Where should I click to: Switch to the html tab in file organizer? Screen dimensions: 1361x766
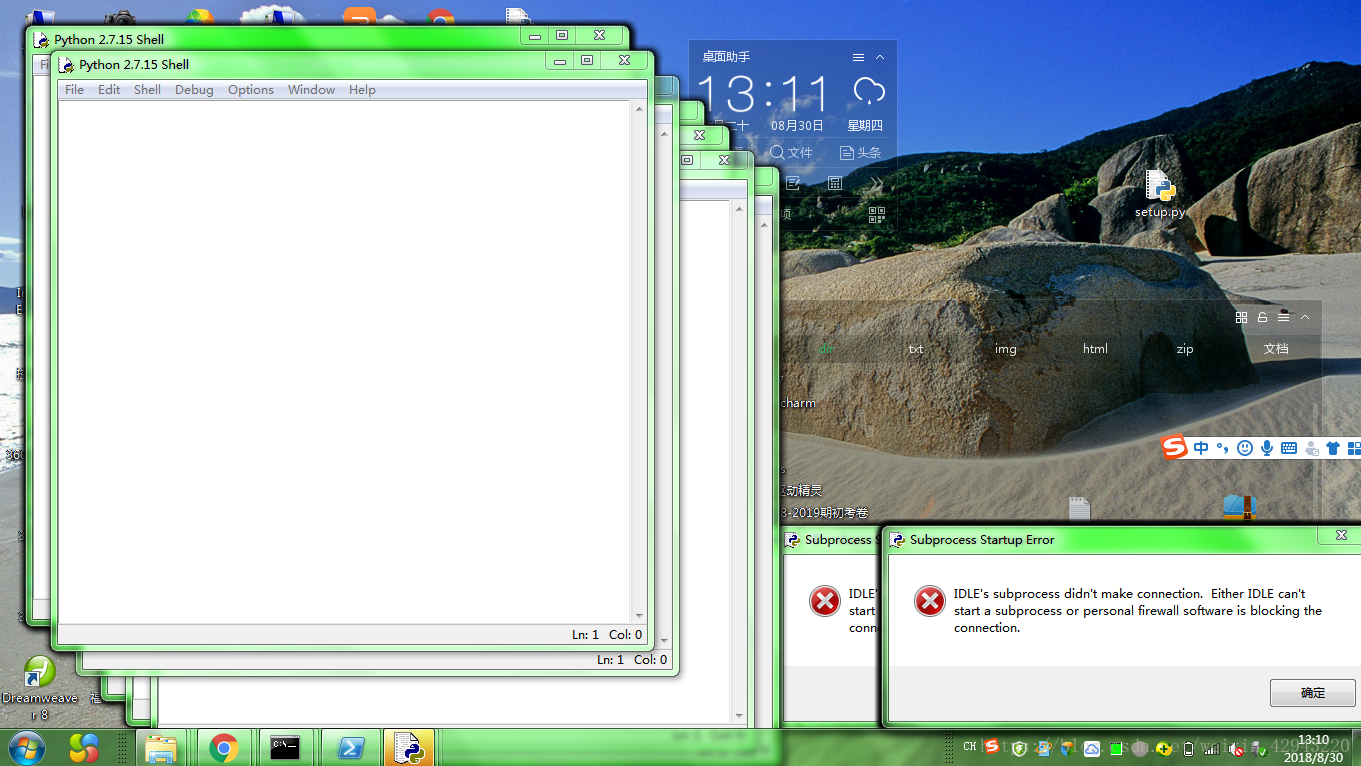[x=1095, y=349]
